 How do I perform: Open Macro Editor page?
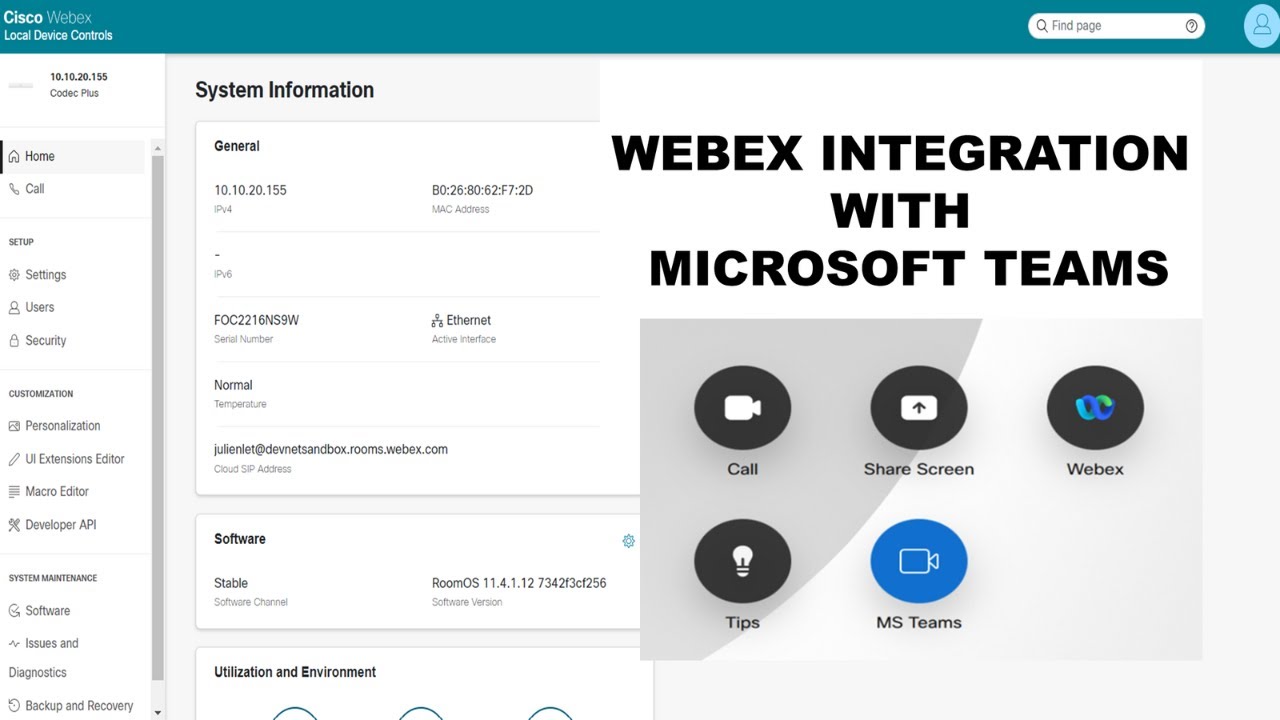pyautogui.click(x=73, y=492)
